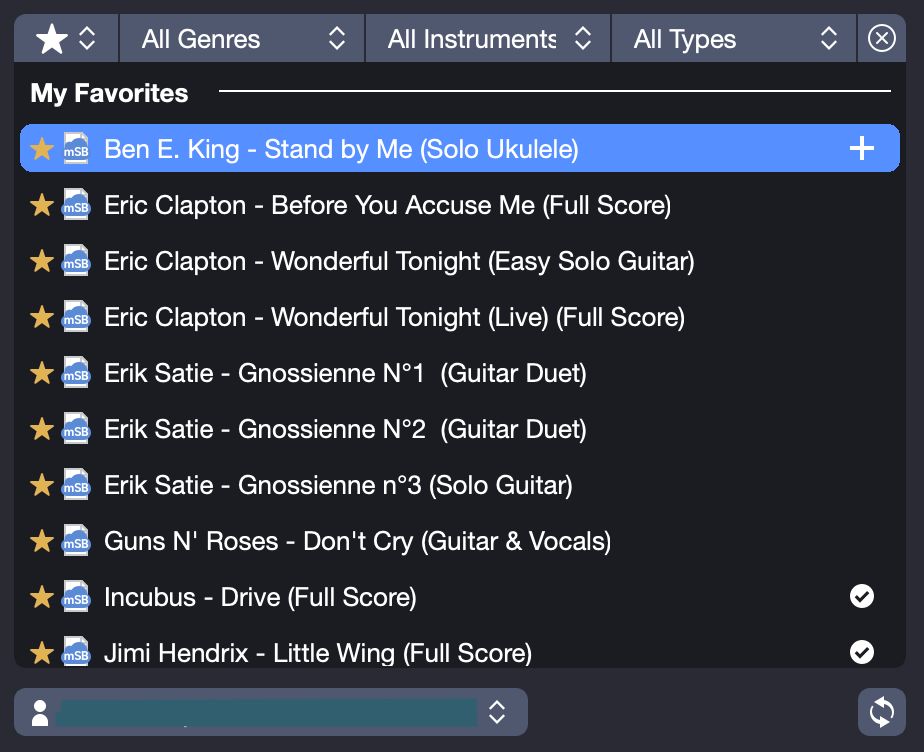Select Ben E. King - Stand by Me (Solo Ukulele)
This screenshot has height=752, width=924.
pyautogui.click(x=460, y=149)
